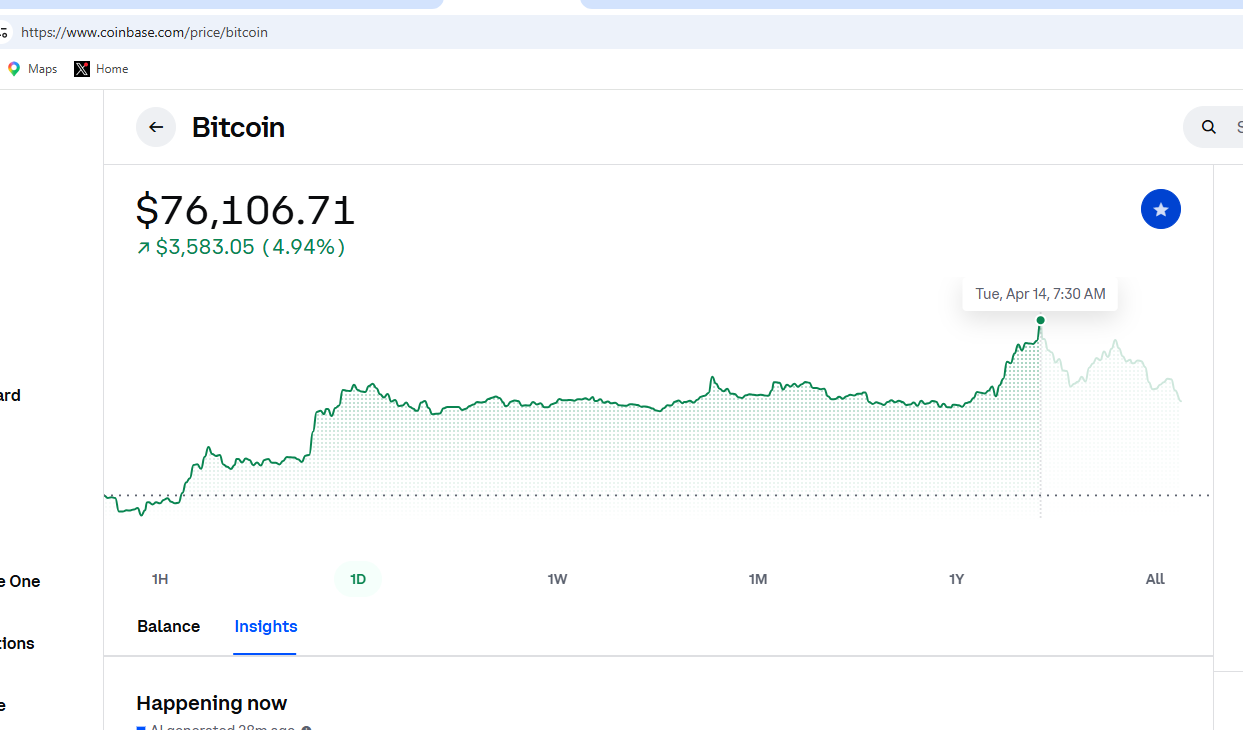Viewport: 1243px width, 730px height.
Task: Click the site info icon beside the URL
Action: (4, 32)
